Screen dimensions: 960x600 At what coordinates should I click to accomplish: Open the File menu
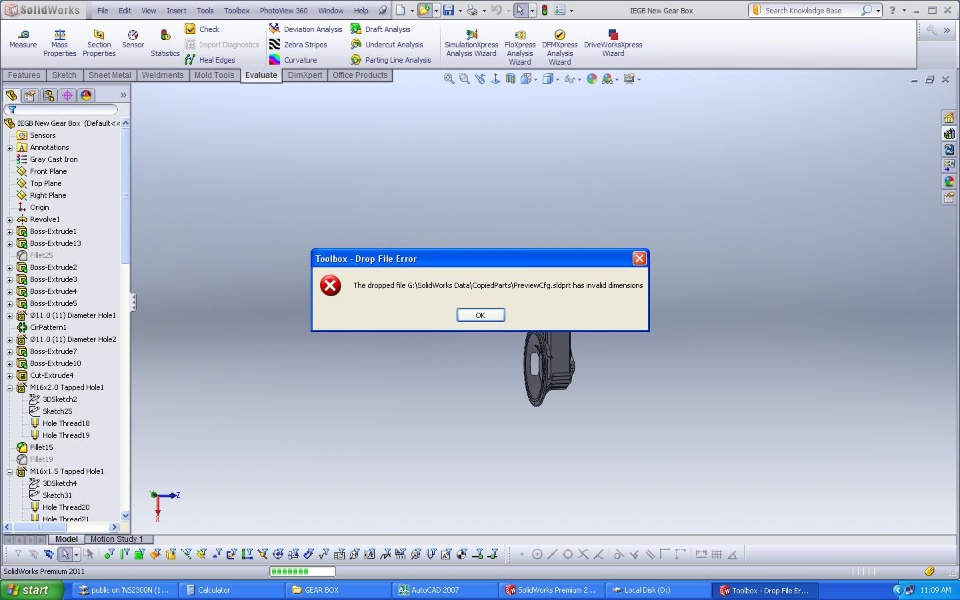[103, 10]
